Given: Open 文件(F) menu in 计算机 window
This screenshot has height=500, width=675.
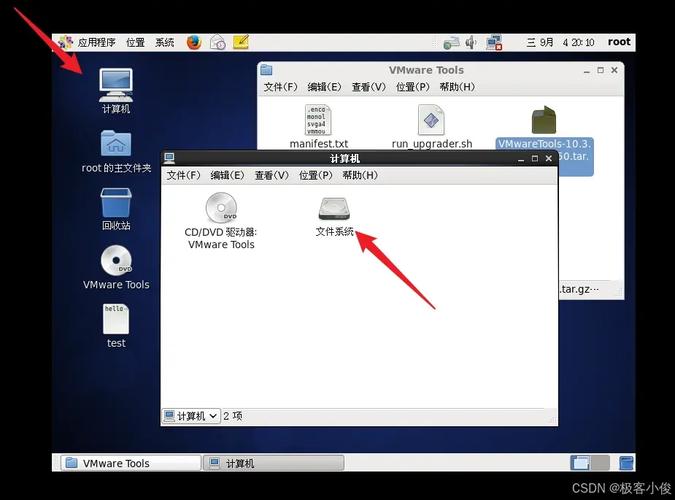Looking at the screenshot, I should point(184,175).
